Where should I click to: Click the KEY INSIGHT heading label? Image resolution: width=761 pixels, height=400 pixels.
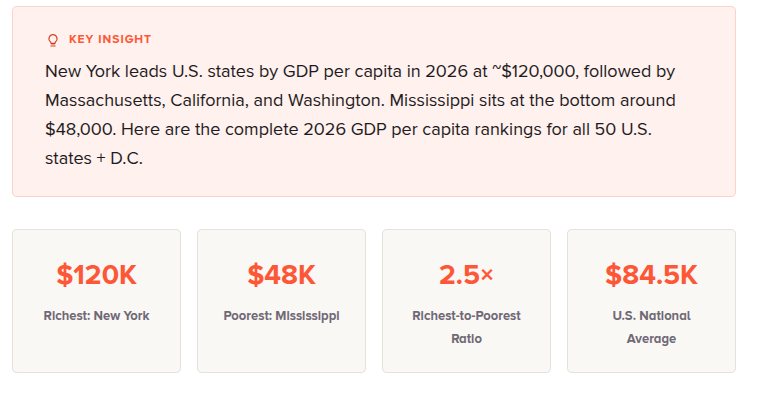pyautogui.click(x=110, y=39)
